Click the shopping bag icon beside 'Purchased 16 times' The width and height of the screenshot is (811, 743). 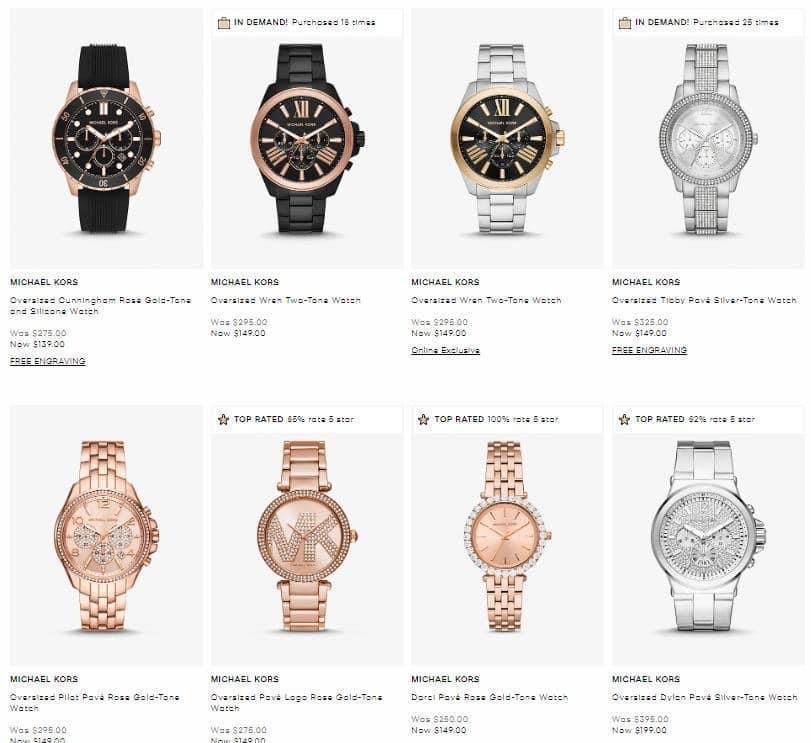click(223, 23)
